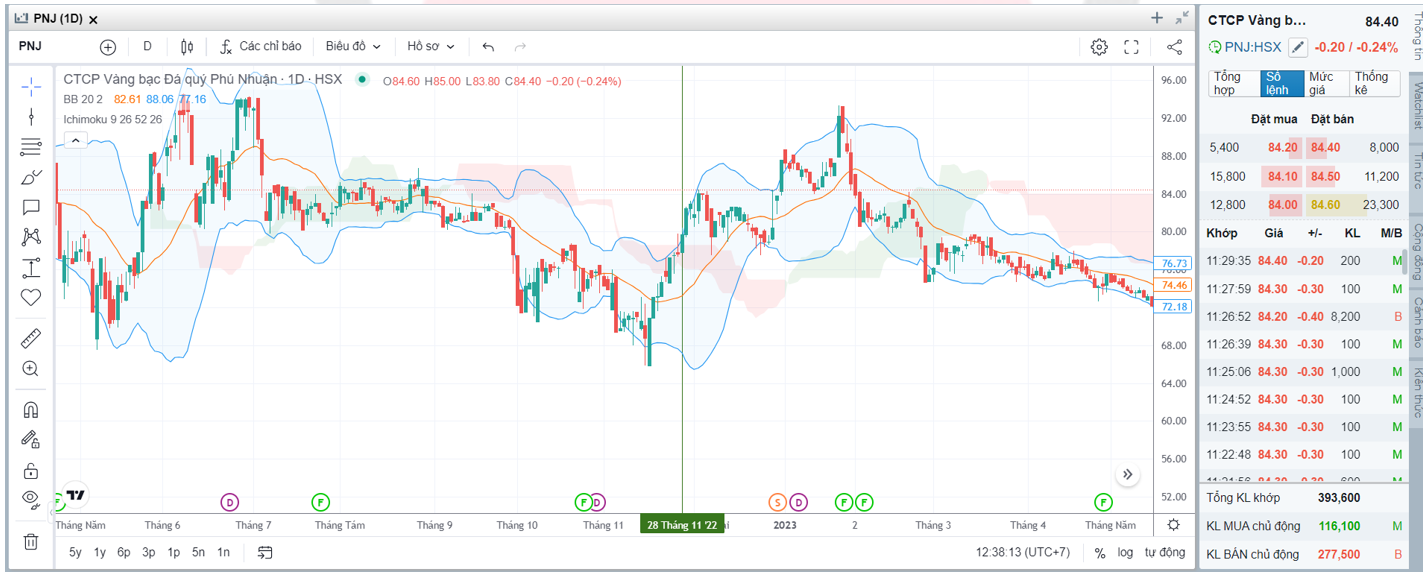
Task: Select the crosshair cursor tool
Action: point(31,86)
